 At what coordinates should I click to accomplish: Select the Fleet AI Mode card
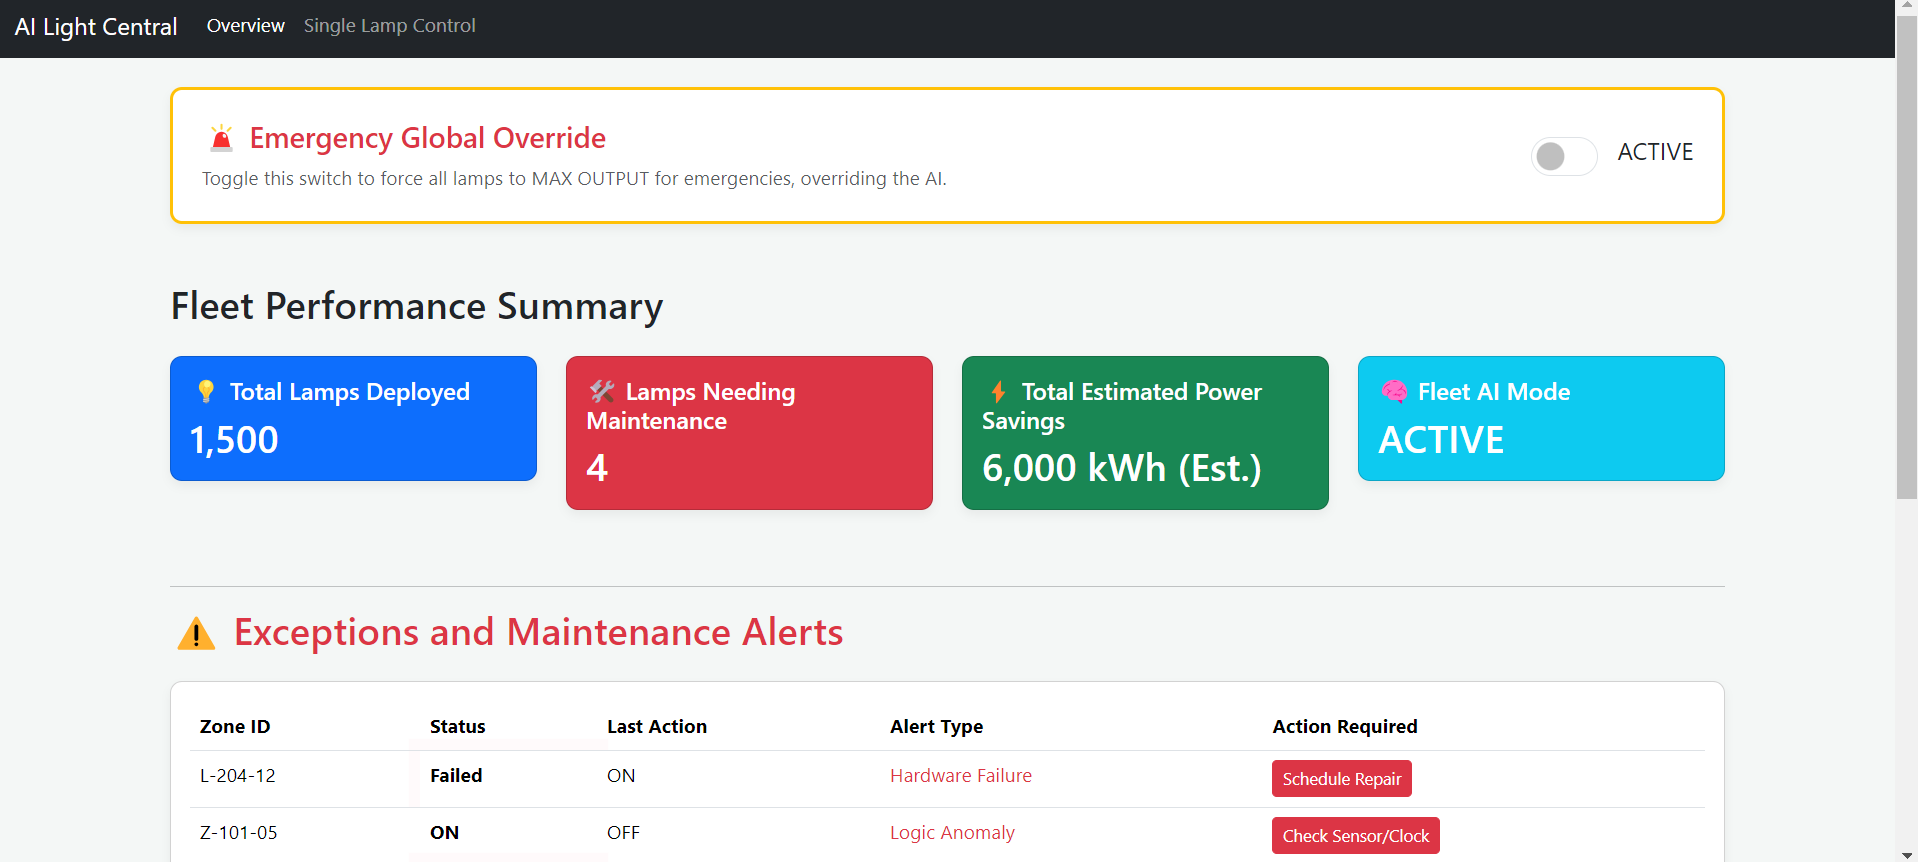coord(1541,419)
